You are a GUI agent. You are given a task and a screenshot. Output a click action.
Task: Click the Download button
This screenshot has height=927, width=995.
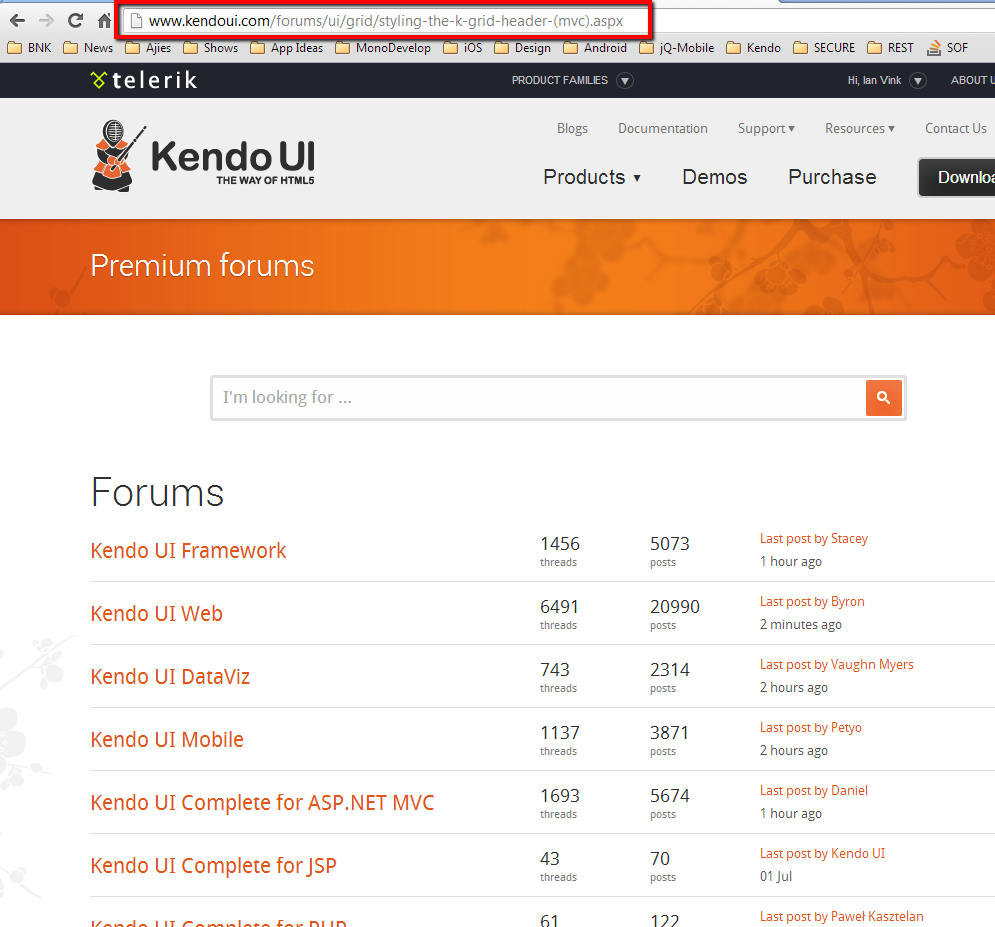(x=957, y=177)
